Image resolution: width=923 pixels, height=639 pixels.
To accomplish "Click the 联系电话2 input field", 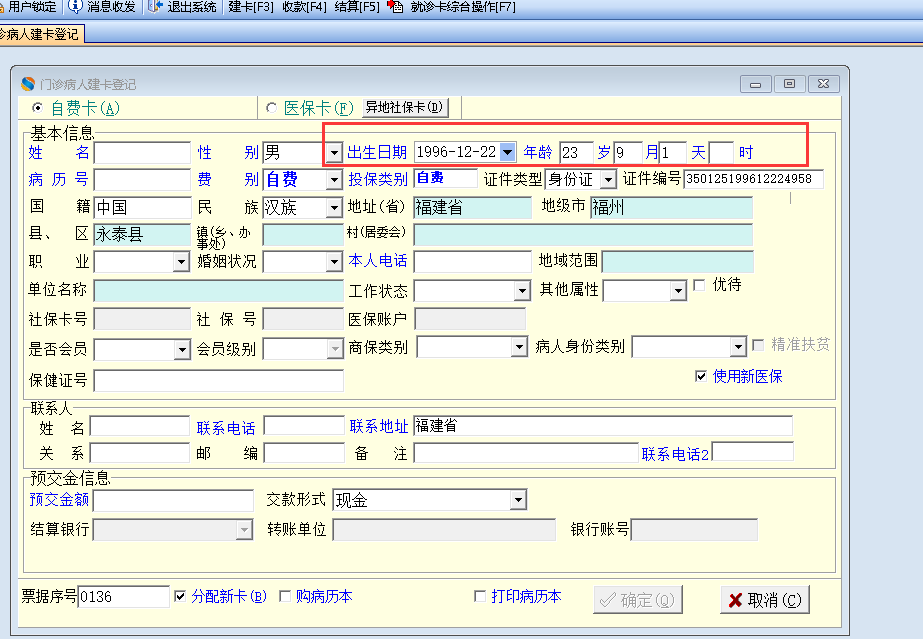I will pyautogui.click(x=753, y=452).
